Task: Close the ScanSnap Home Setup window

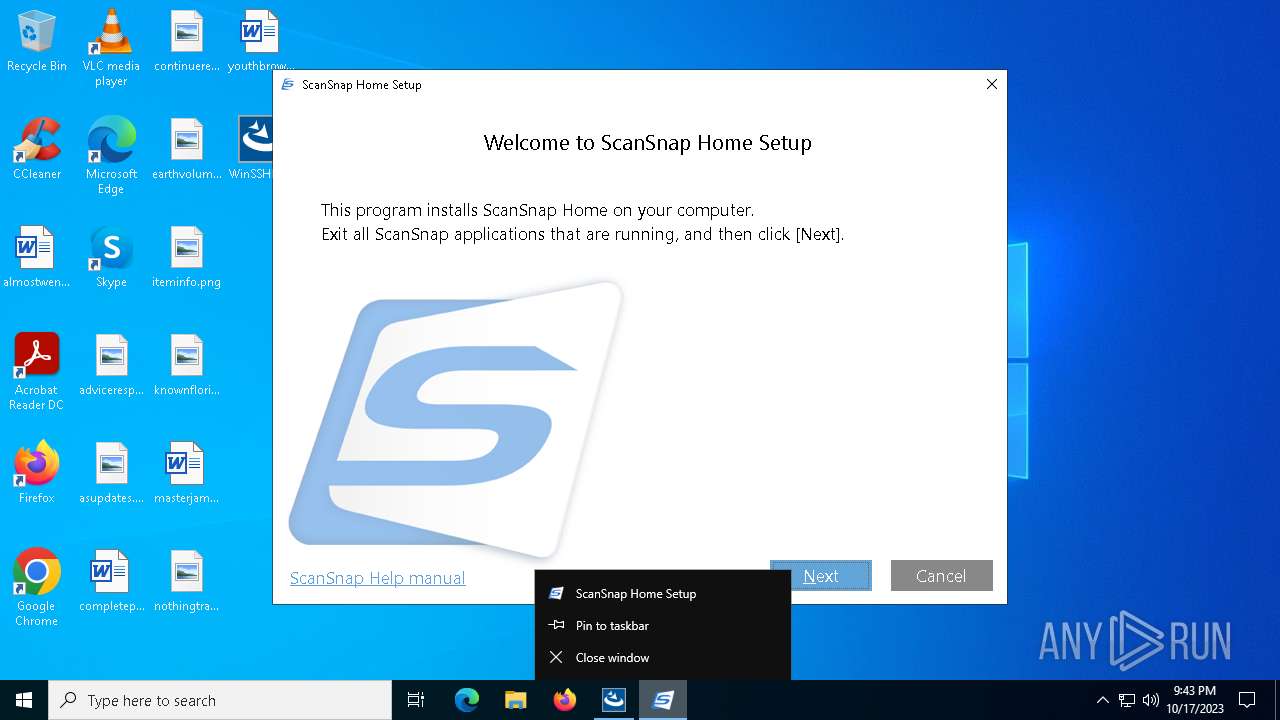Action: coord(992,85)
